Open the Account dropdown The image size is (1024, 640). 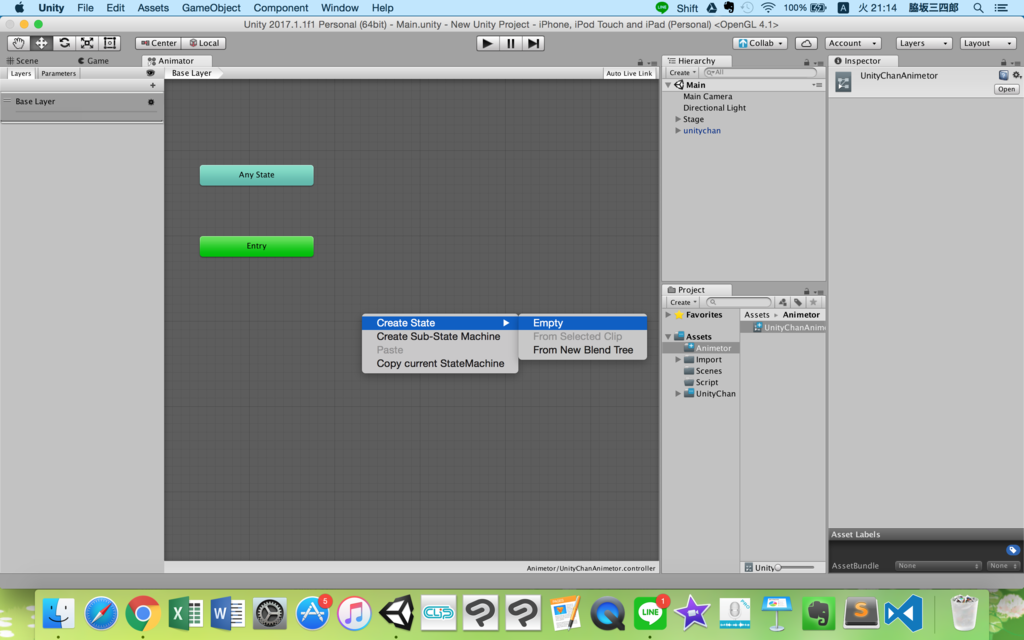(852, 43)
